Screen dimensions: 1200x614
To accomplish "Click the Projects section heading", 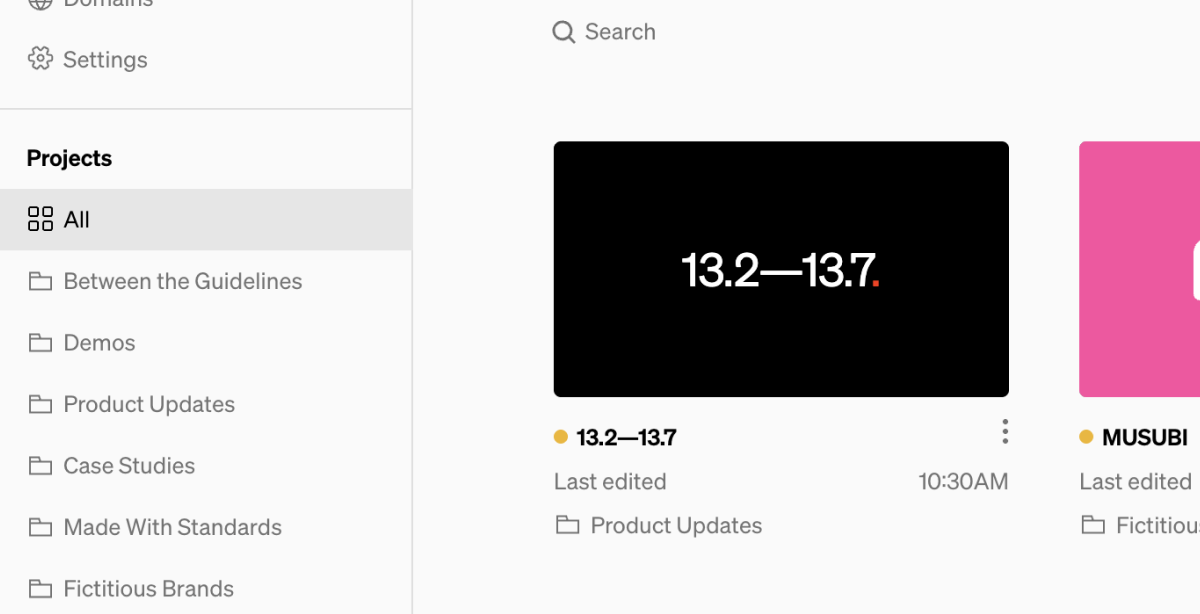I will click(69, 157).
